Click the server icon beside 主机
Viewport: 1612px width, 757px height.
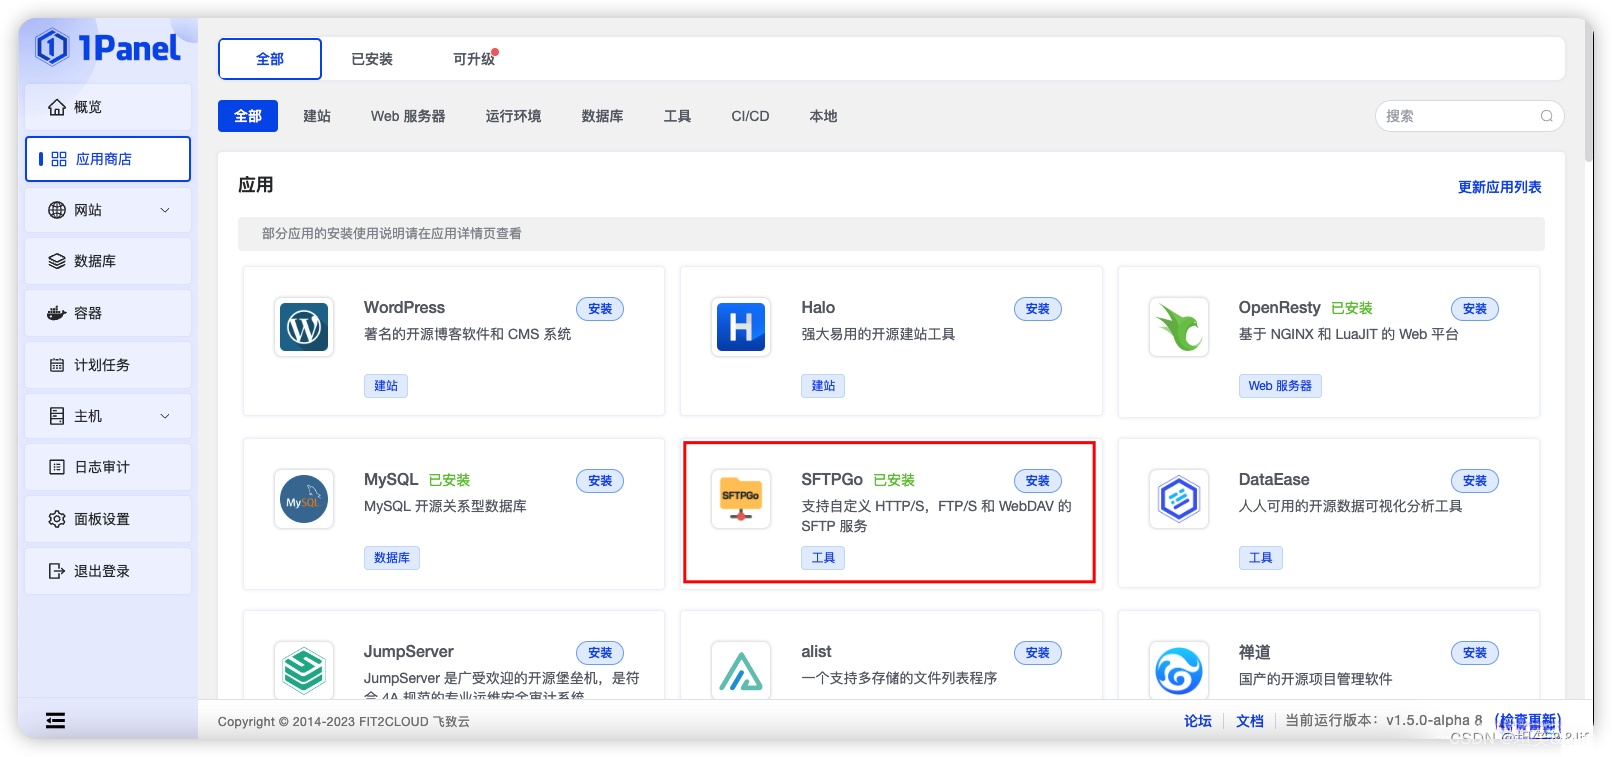pyautogui.click(x=57, y=416)
